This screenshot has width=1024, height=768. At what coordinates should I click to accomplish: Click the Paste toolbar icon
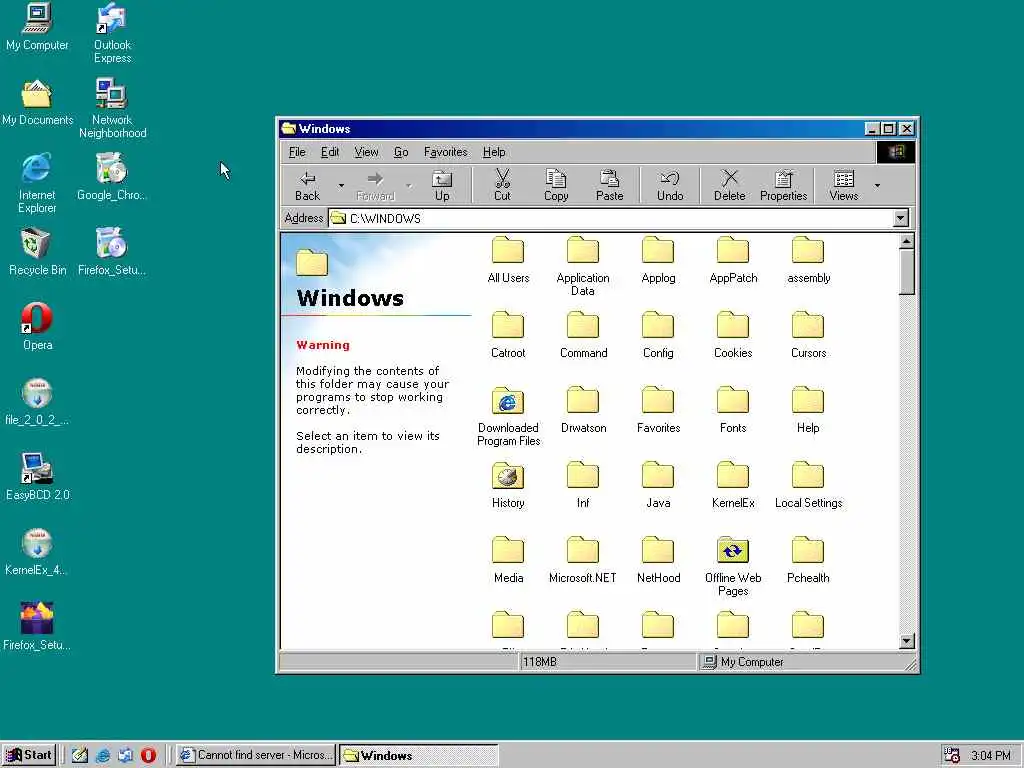point(609,185)
